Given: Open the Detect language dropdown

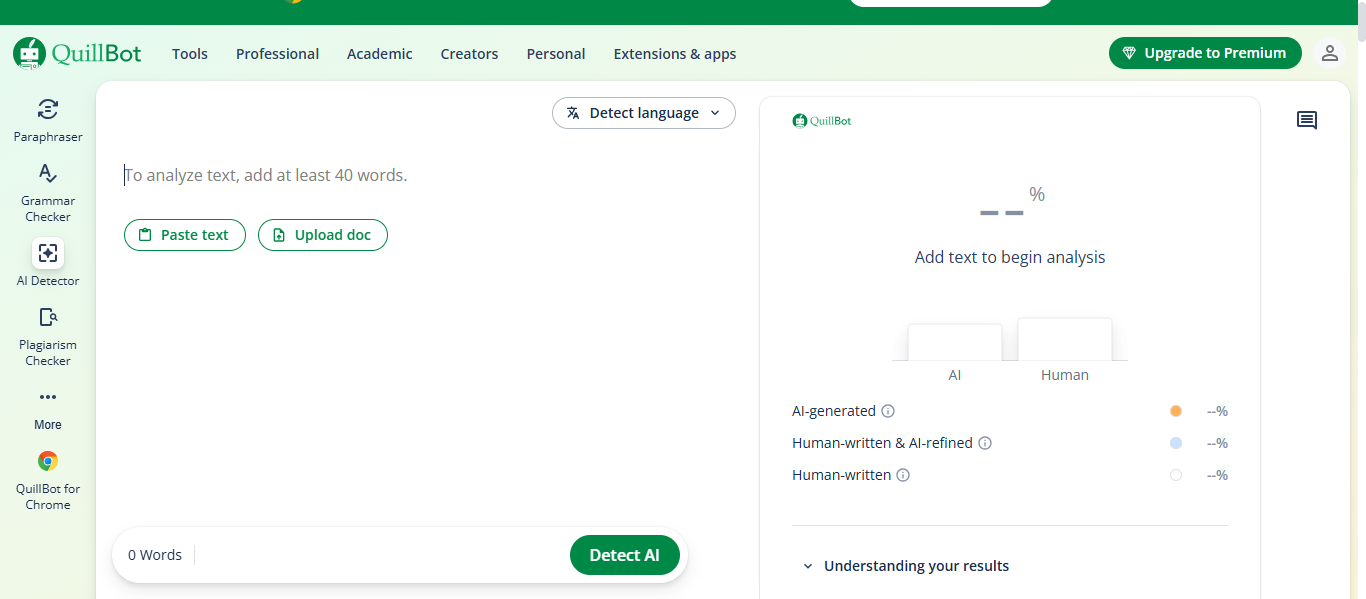Looking at the screenshot, I should tap(643, 113).
